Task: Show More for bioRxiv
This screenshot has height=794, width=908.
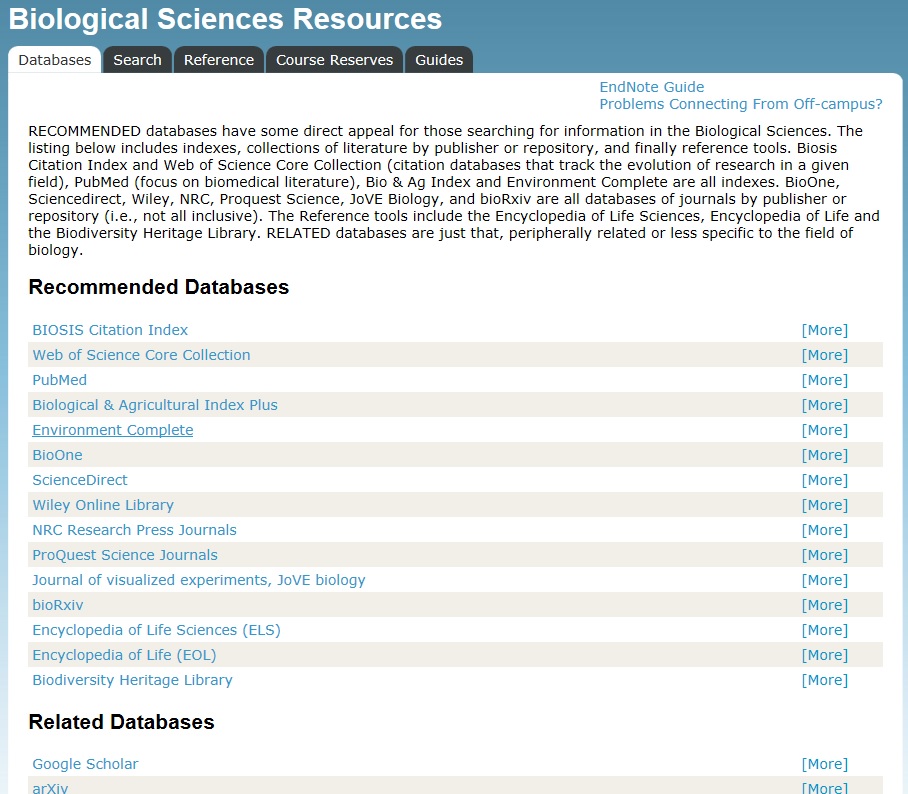Action: point(825,605)
